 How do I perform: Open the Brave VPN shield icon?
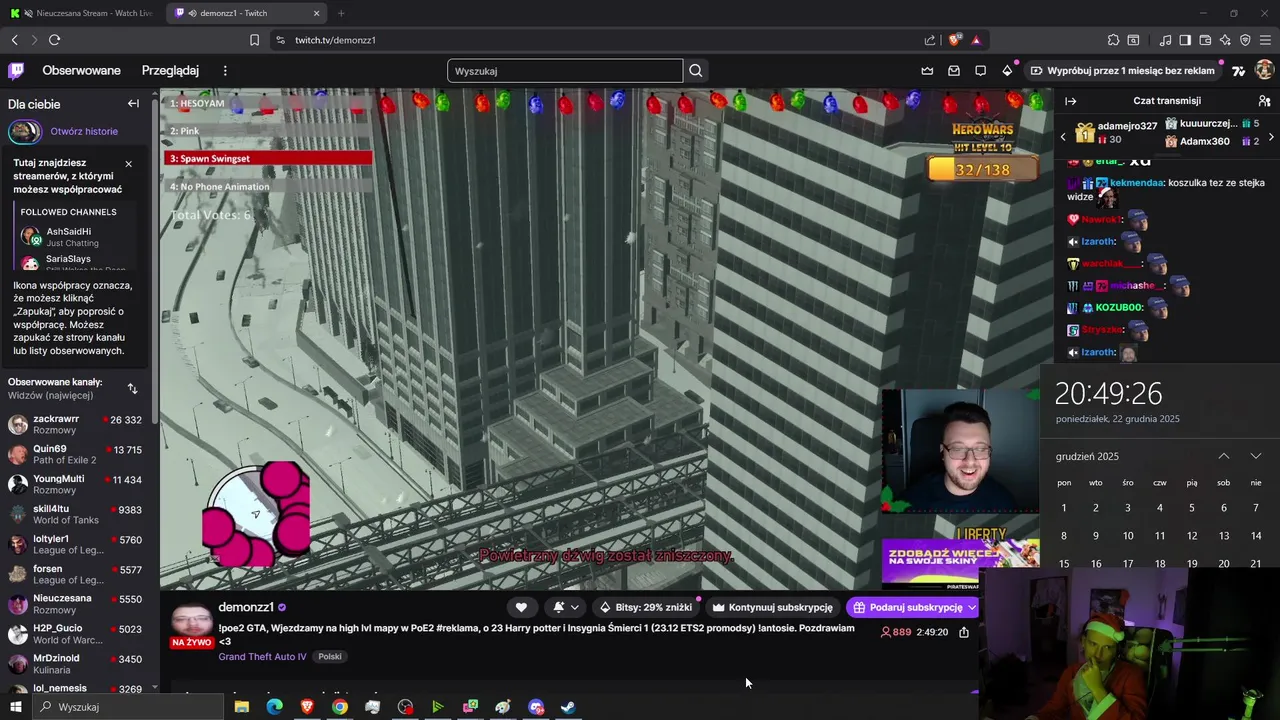click(x=1245, y=40)
